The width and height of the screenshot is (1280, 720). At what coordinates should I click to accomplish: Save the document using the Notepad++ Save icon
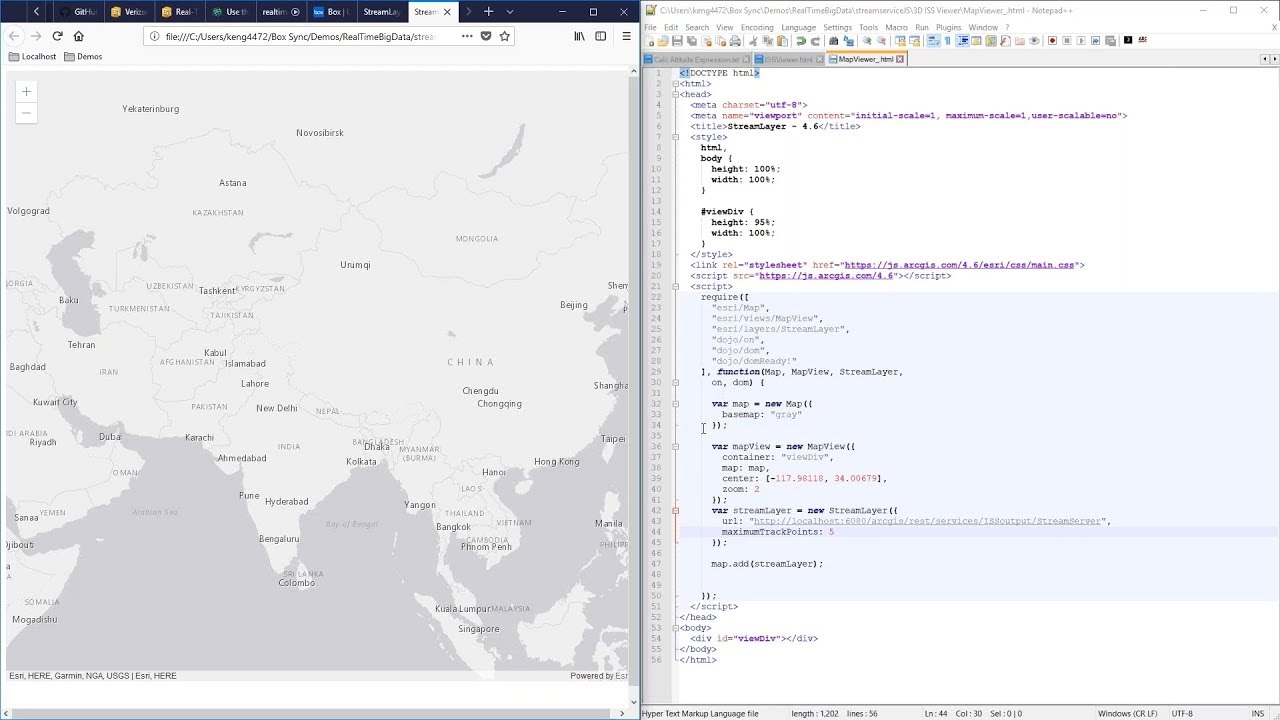[677, 41]
